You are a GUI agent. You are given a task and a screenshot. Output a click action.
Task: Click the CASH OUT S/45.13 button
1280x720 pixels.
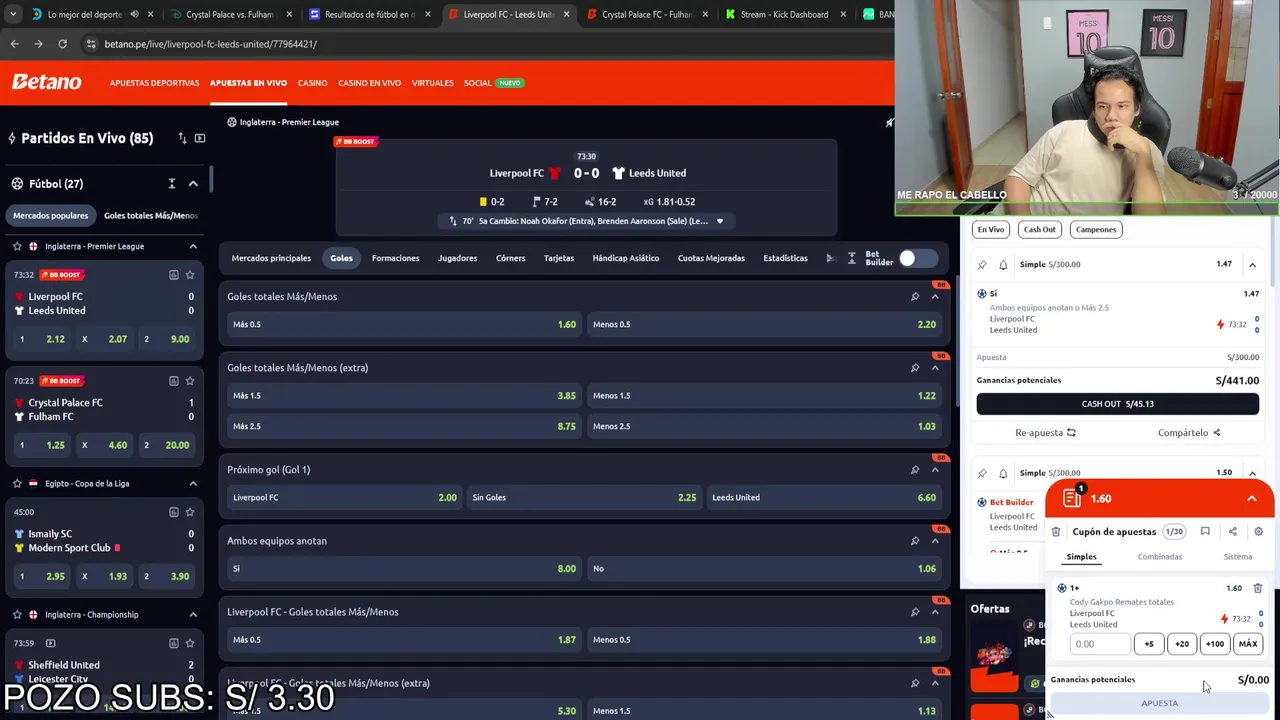[1117, 404]
